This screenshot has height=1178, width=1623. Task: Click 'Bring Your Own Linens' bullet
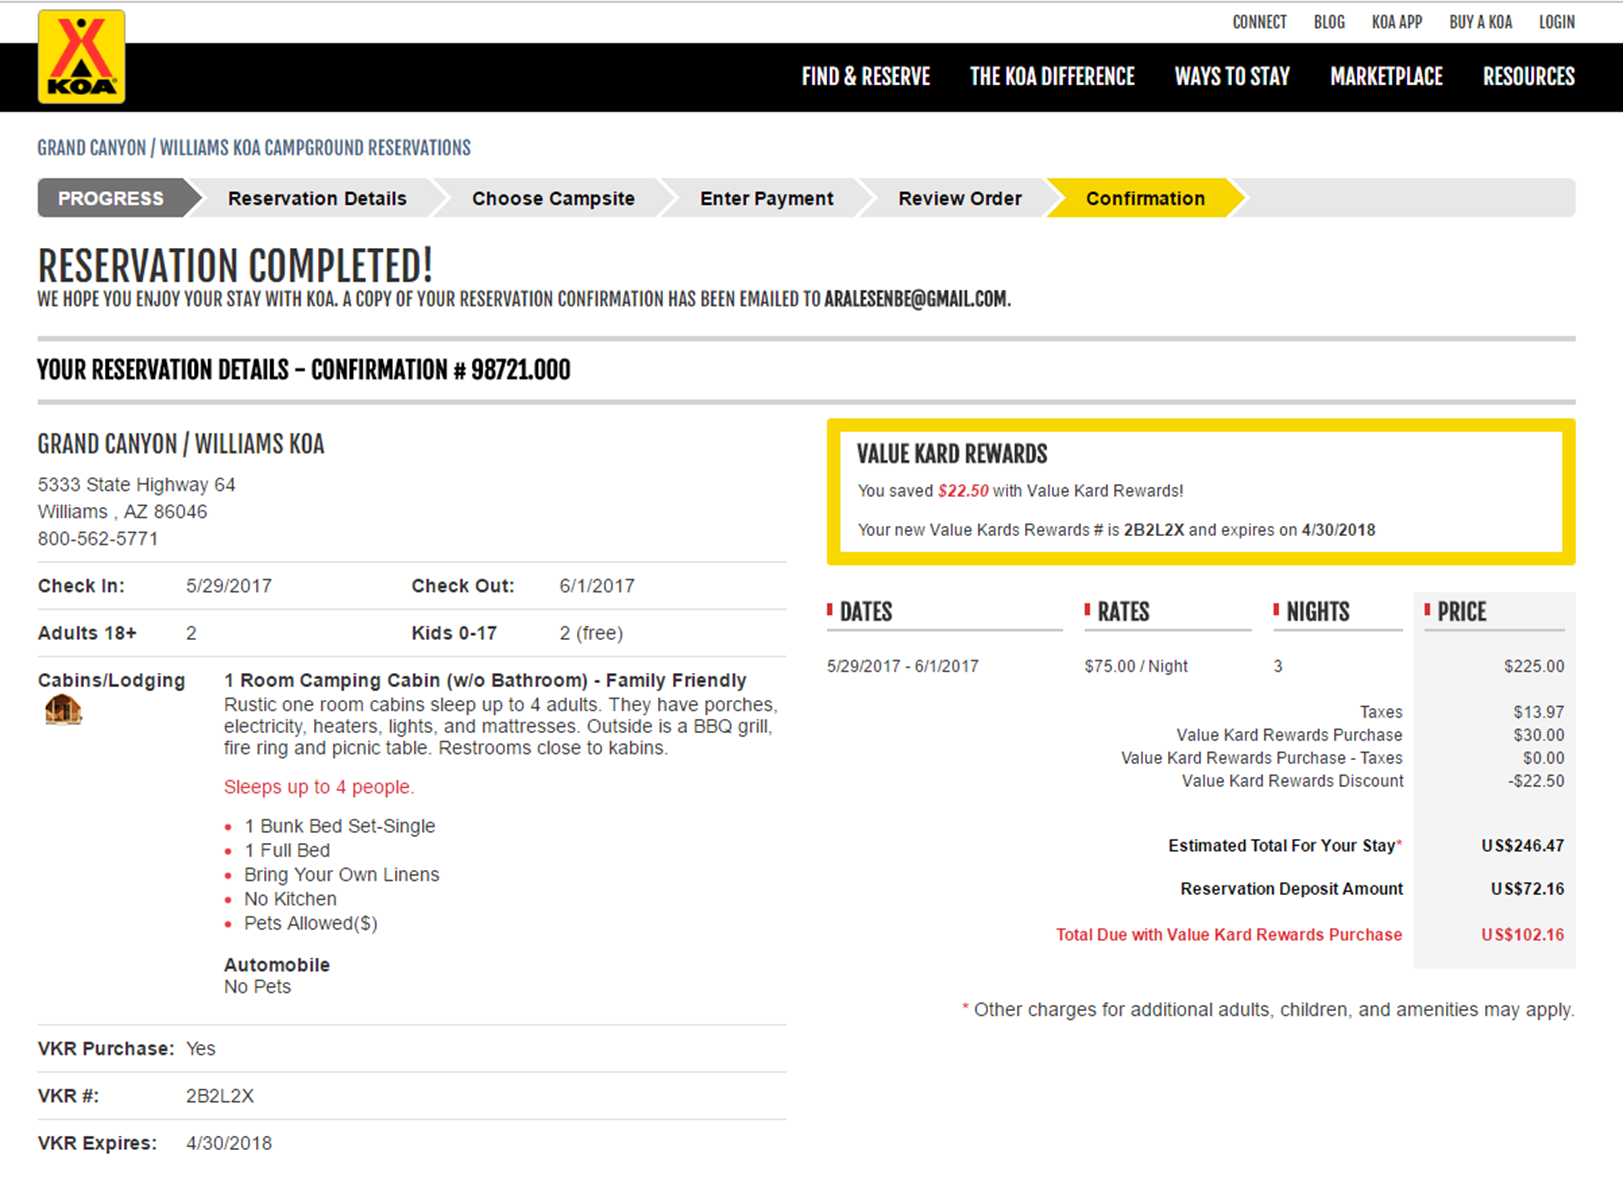point(341,875)
